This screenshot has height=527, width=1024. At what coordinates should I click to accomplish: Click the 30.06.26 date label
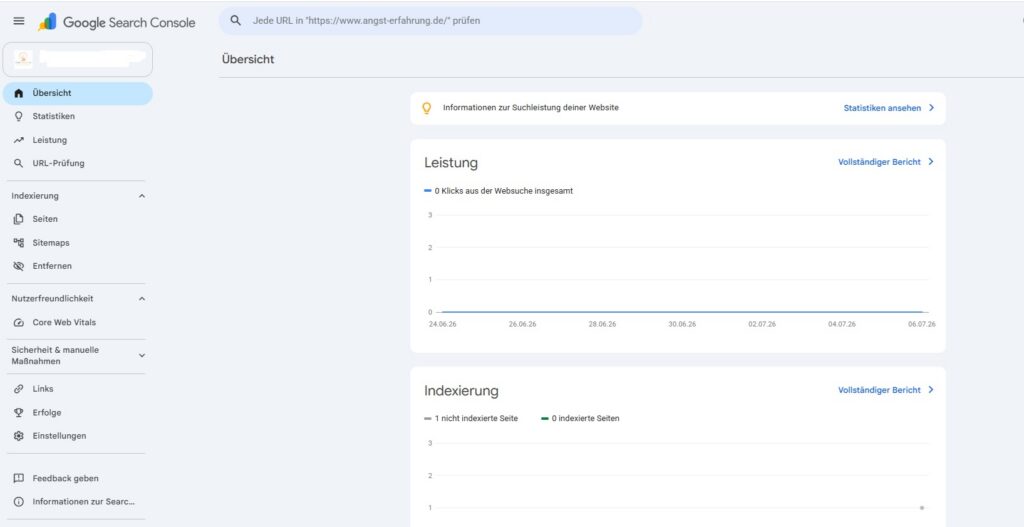click(682, 325)
